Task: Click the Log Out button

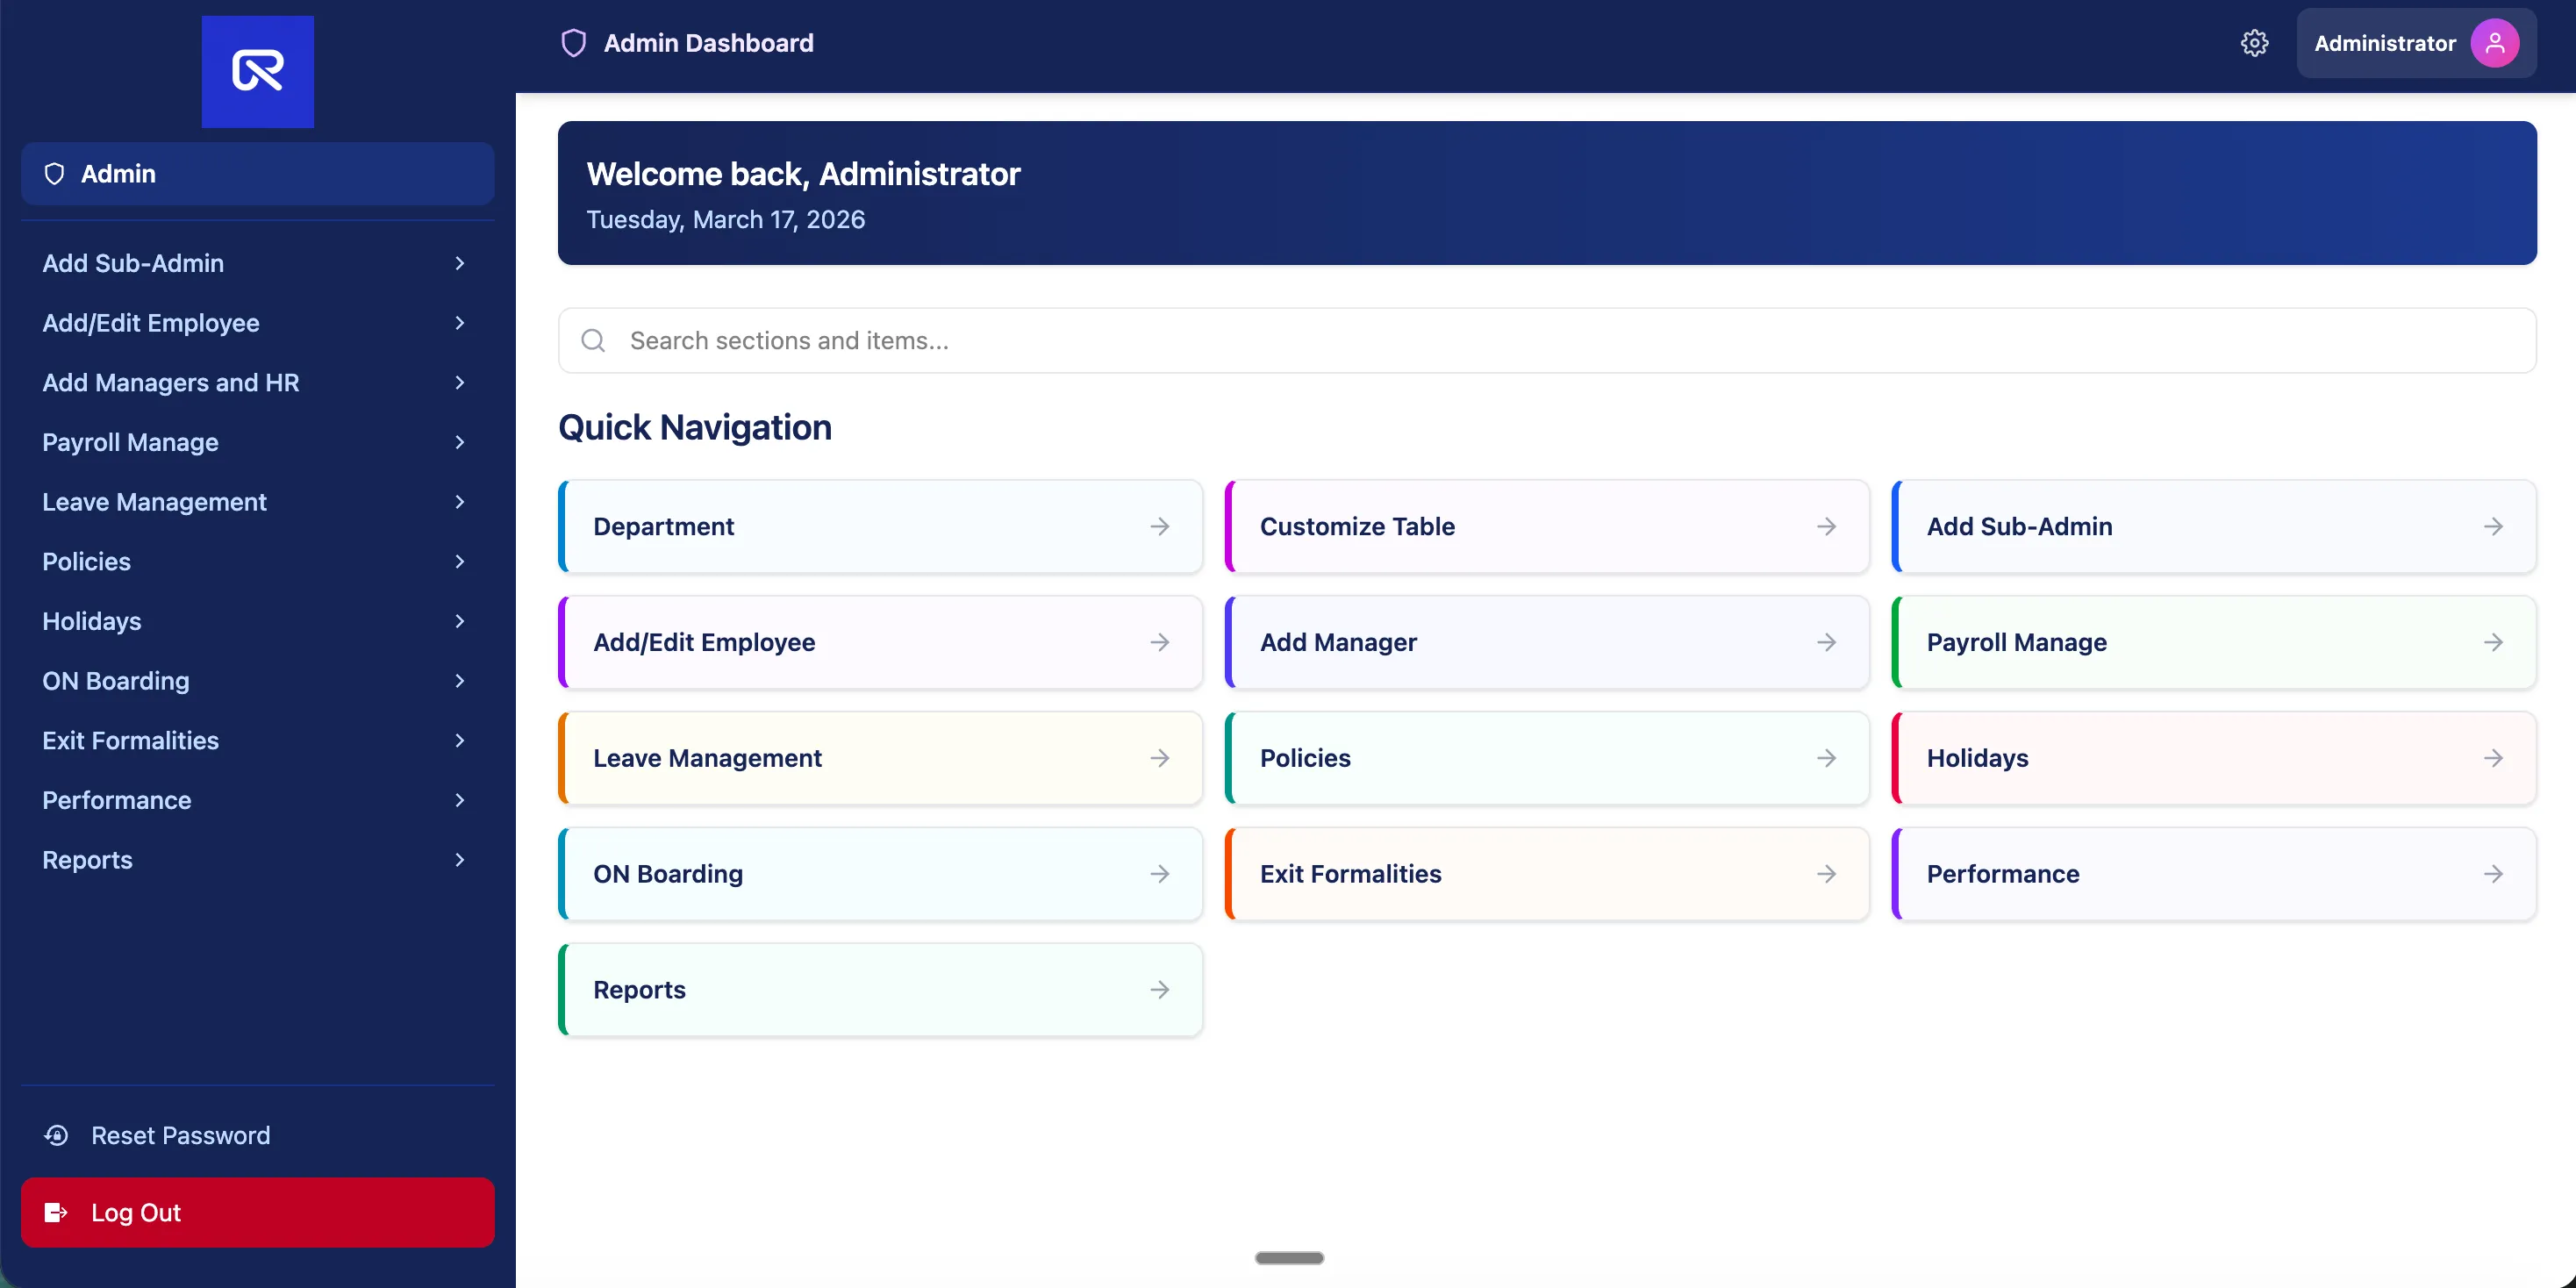Action: (257, 1212)
